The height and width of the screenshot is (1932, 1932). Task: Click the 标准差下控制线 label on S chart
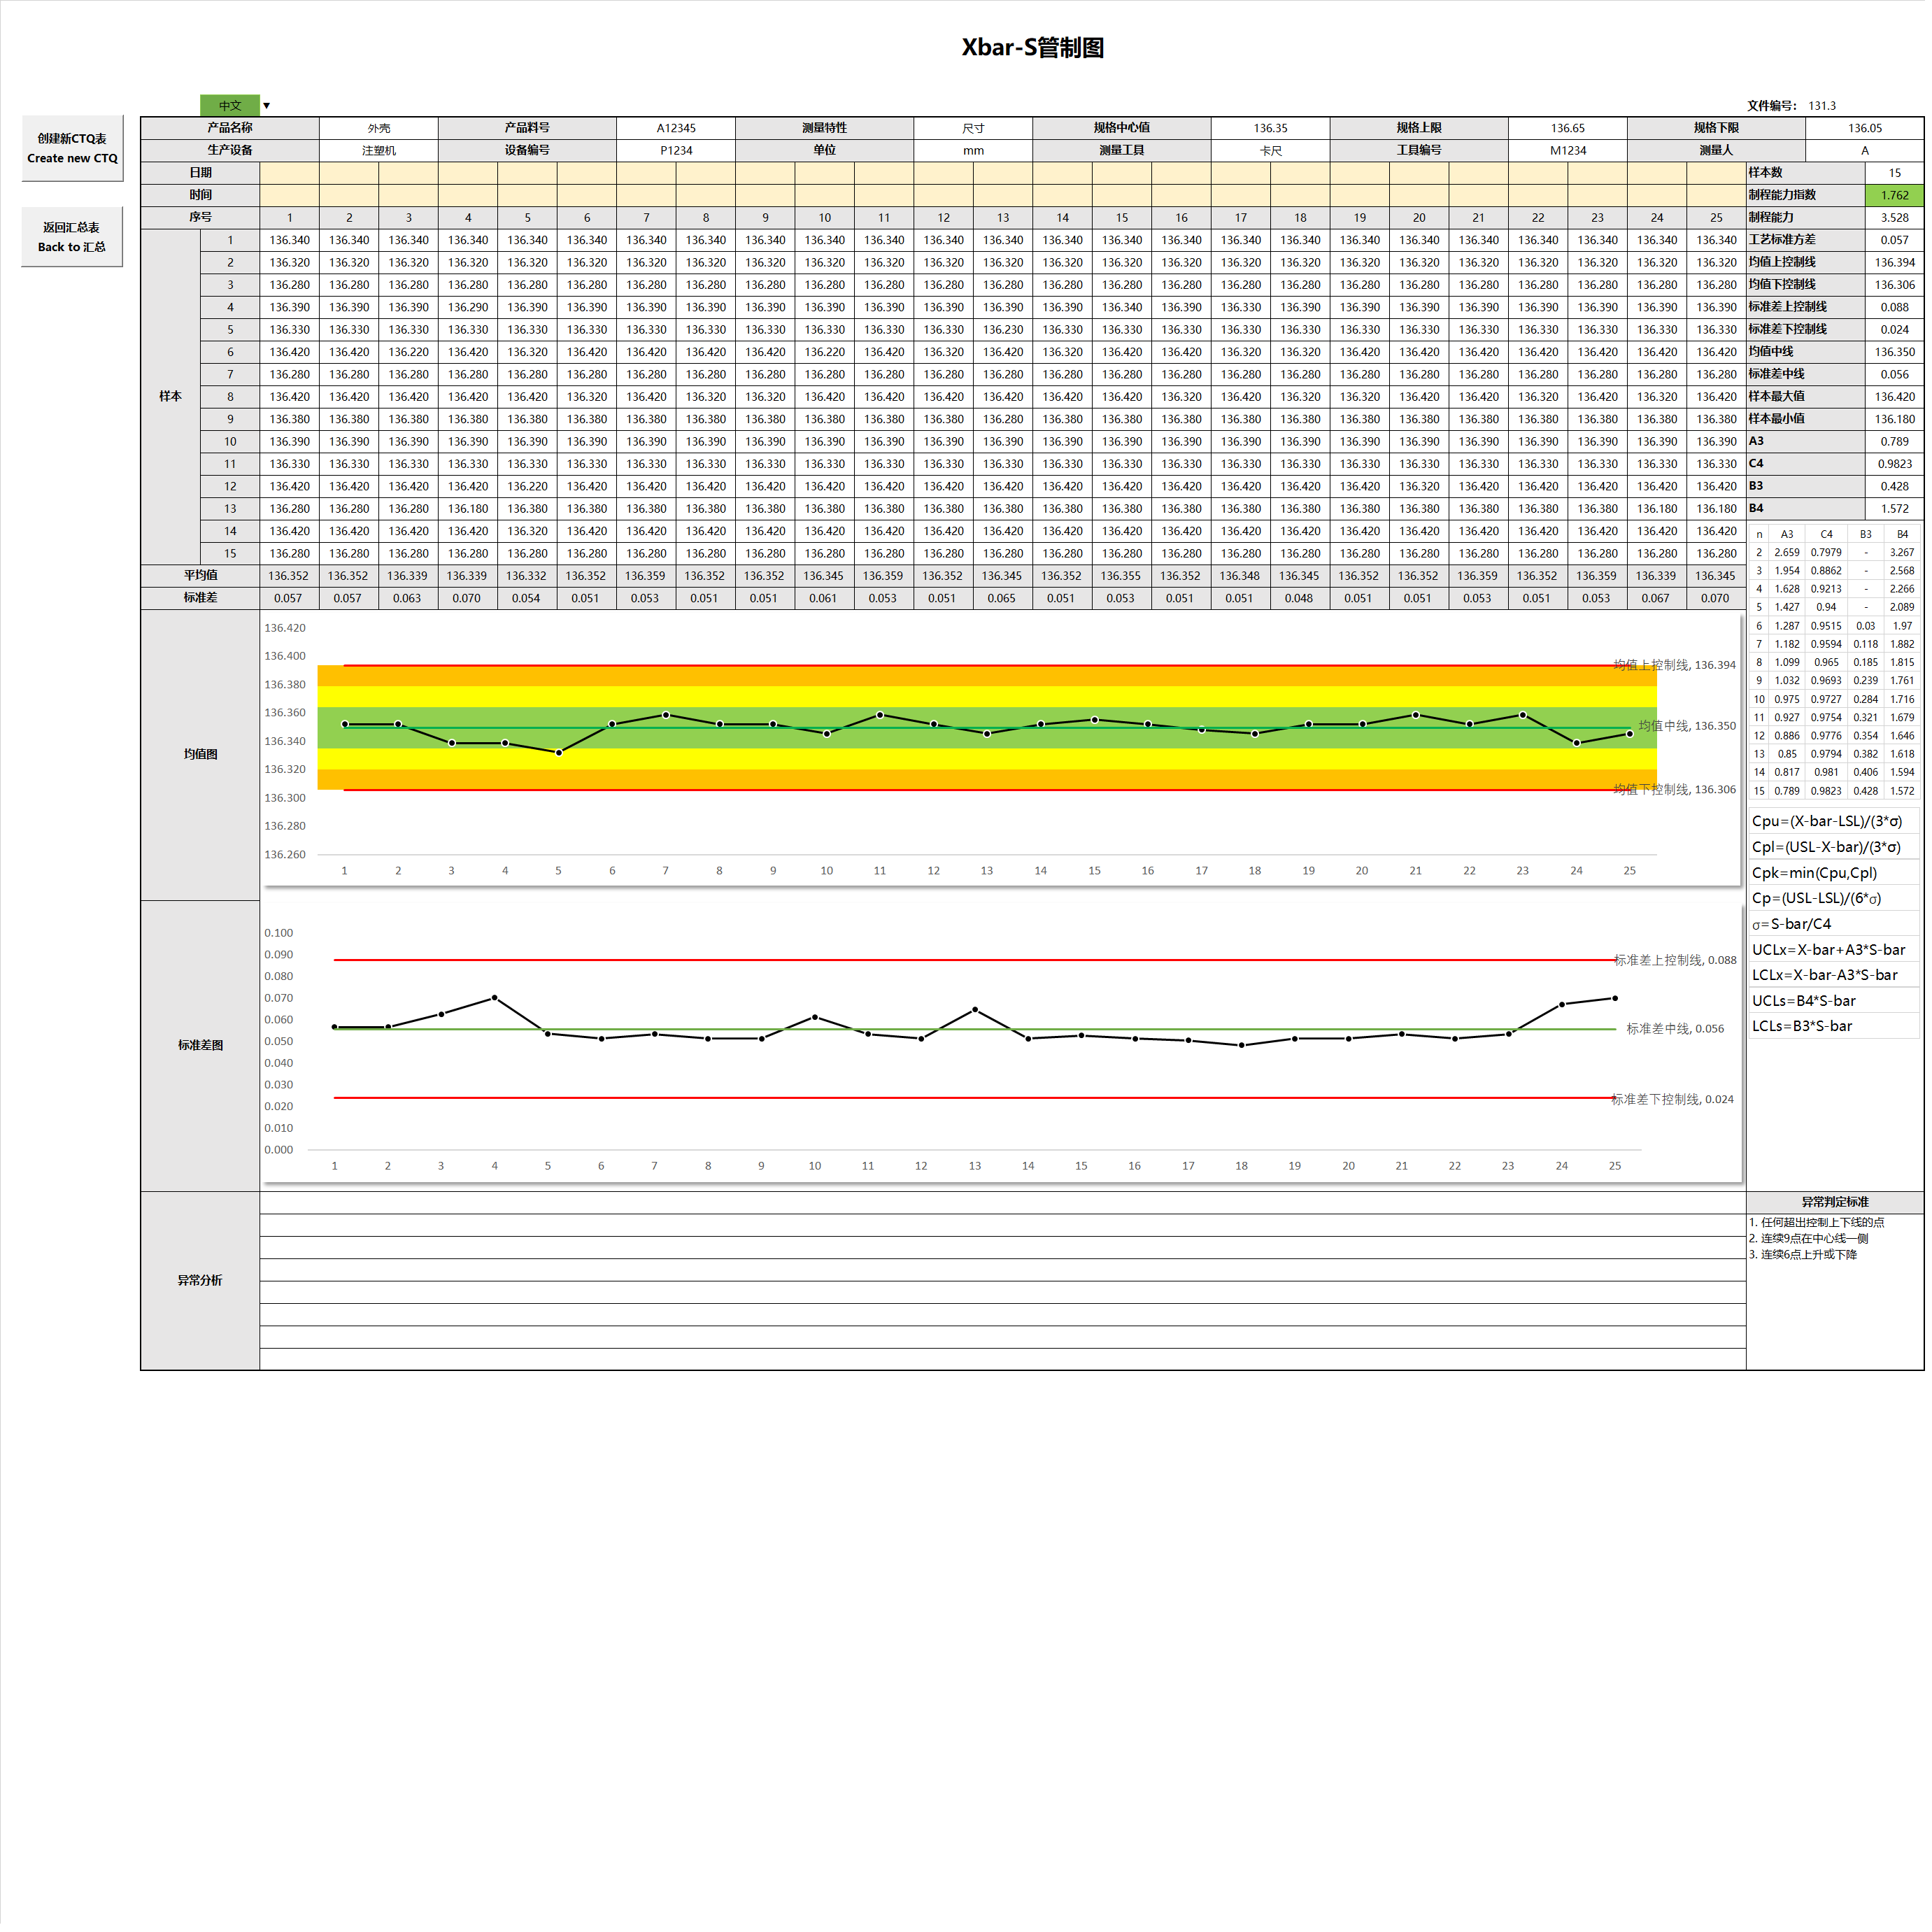[x=1672, y=1099]
